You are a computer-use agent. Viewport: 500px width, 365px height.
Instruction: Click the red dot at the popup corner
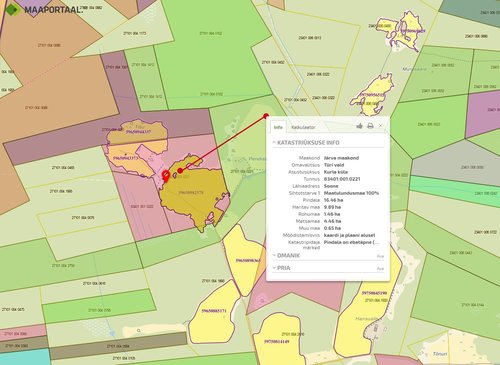pos(266,116)
